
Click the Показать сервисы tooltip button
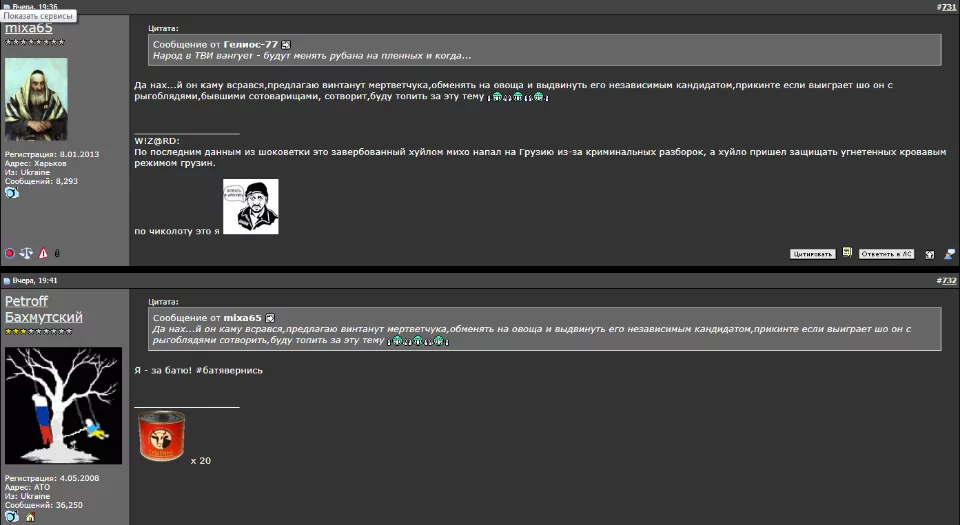[x=38, y=16]
